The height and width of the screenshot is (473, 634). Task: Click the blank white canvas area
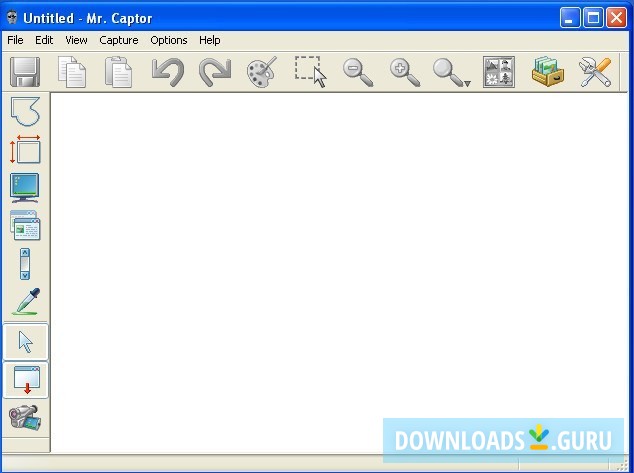pos(339,272)
